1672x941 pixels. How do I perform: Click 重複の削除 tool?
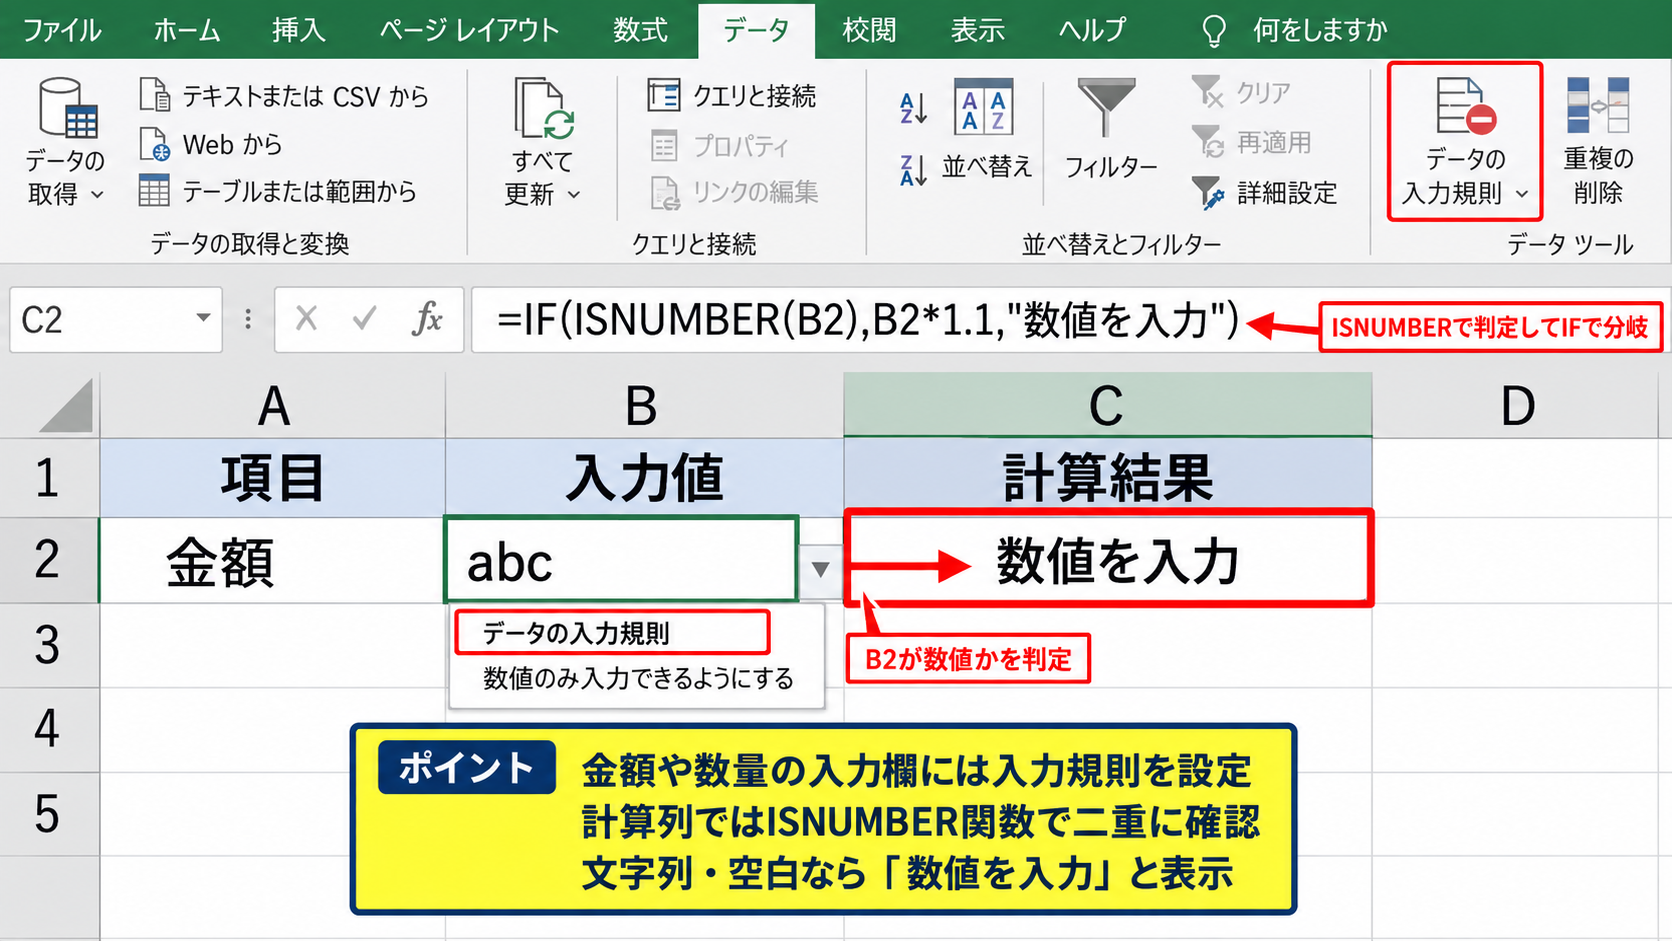pos(1598,141)
